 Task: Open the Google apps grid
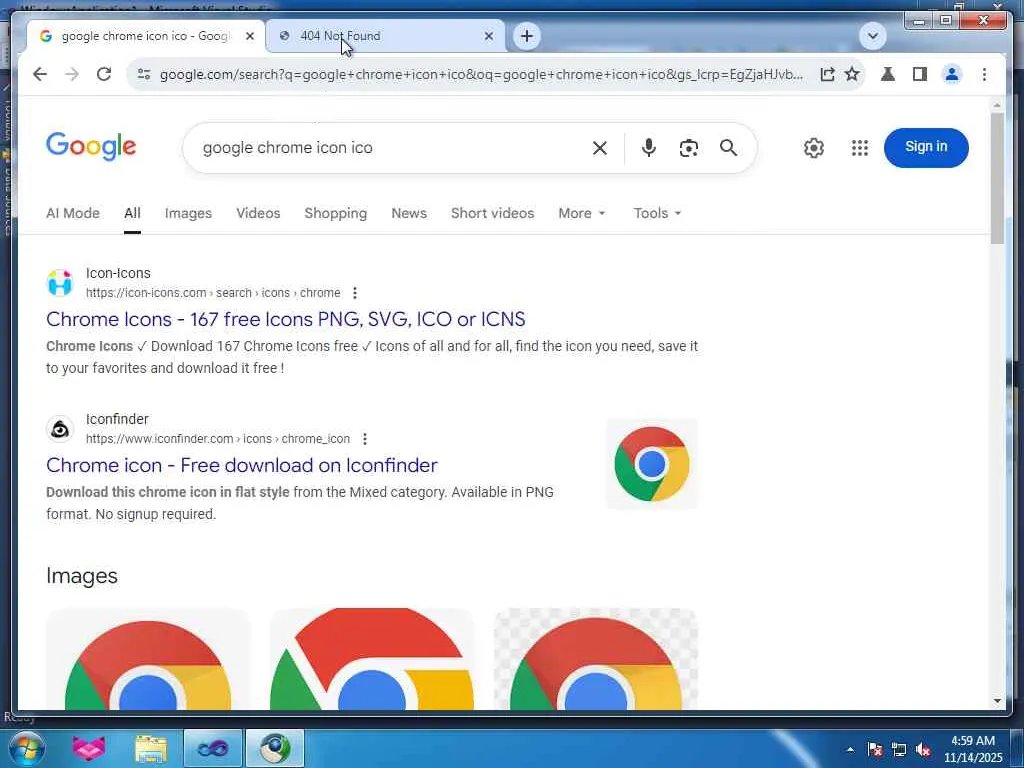(860, 148)
